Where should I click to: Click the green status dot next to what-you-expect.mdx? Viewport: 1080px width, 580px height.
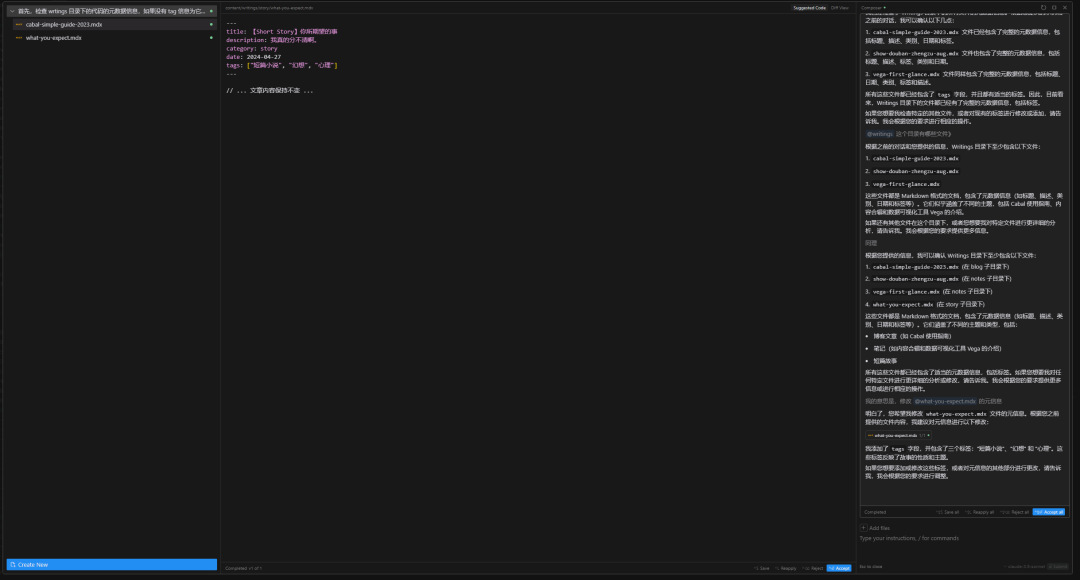(211, 37)
